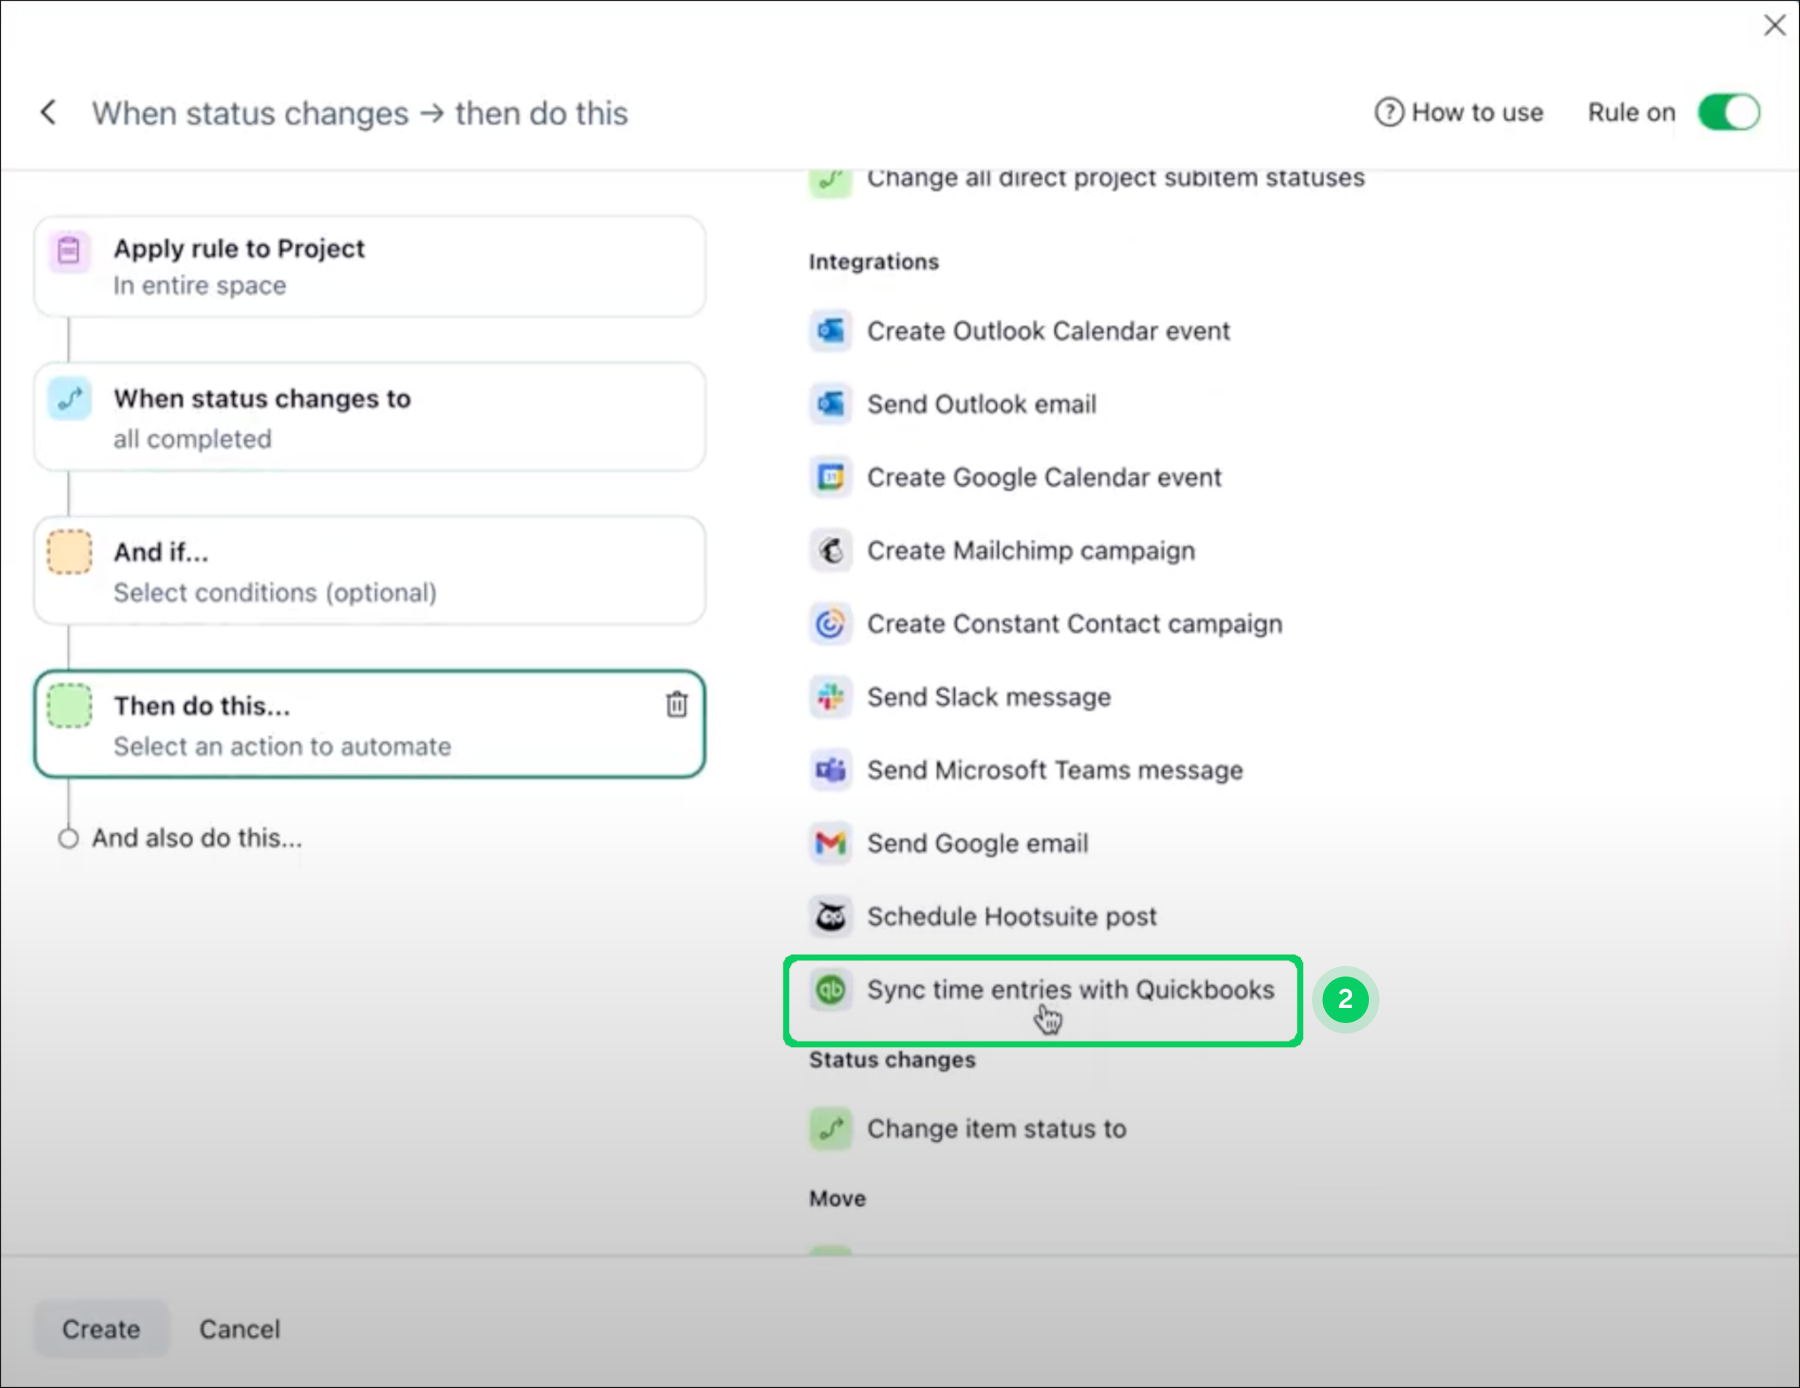The height and width of the screenshot is (1388, 1800).
Task: Open the How to use help link
Action: (x=1459, y=112)
